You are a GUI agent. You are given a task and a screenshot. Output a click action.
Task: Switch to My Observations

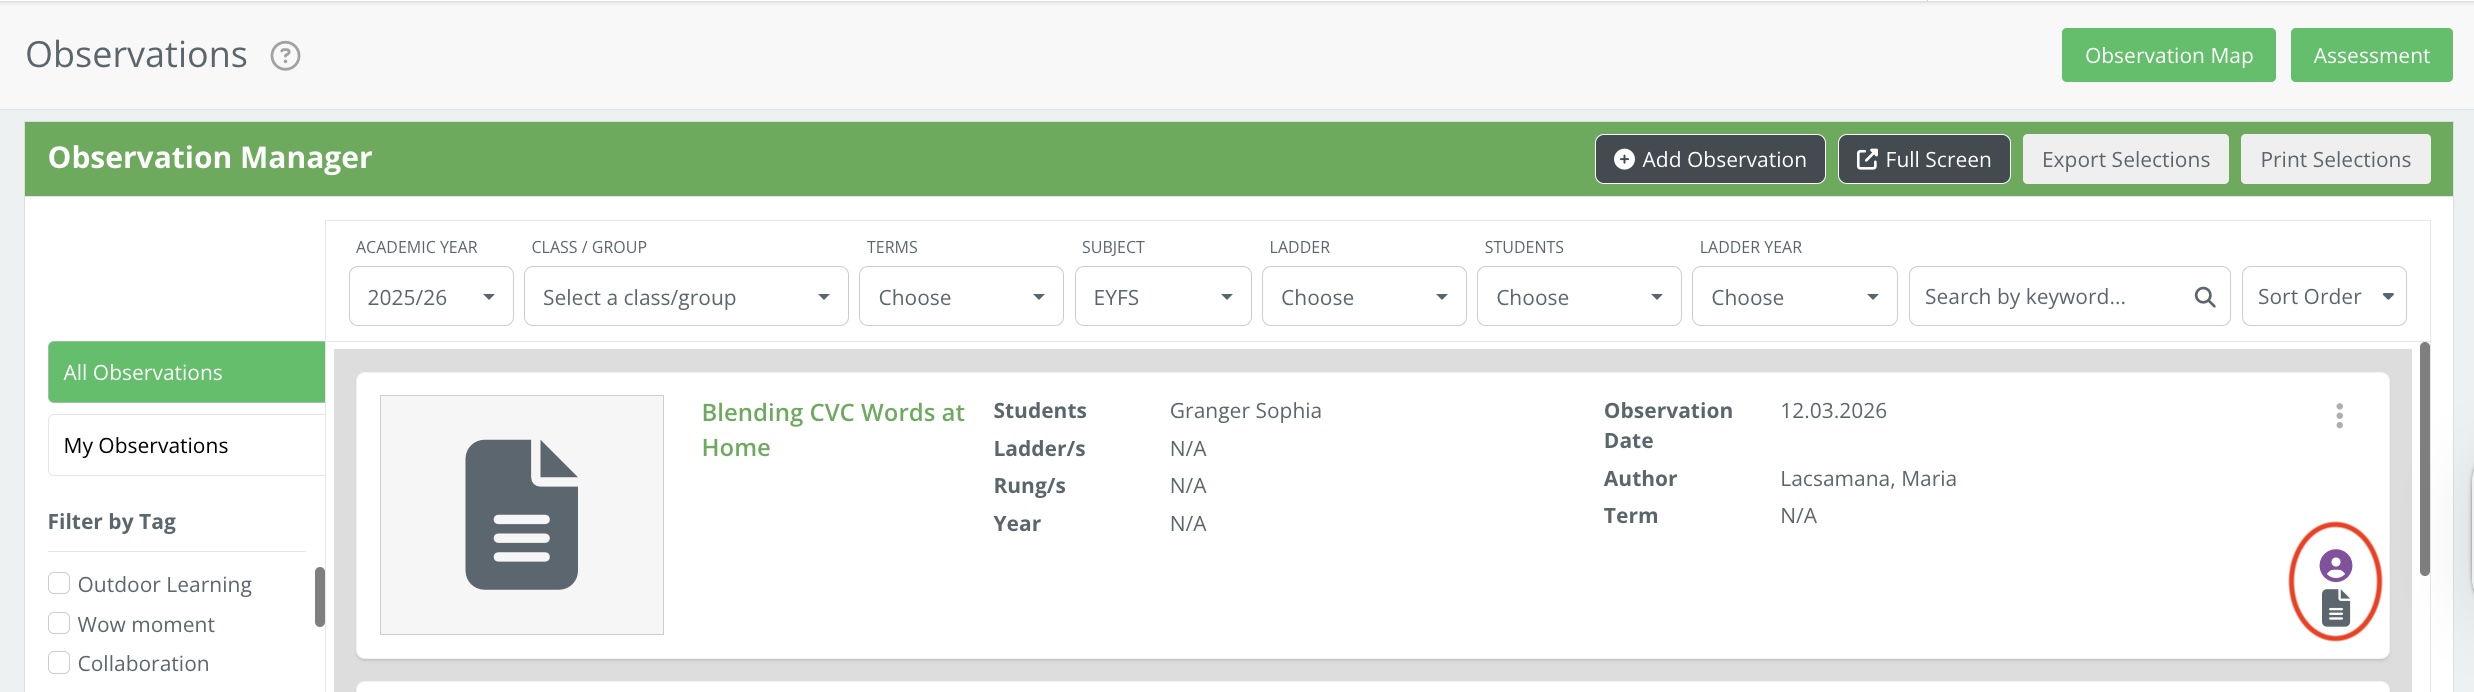tap(186, 445)
